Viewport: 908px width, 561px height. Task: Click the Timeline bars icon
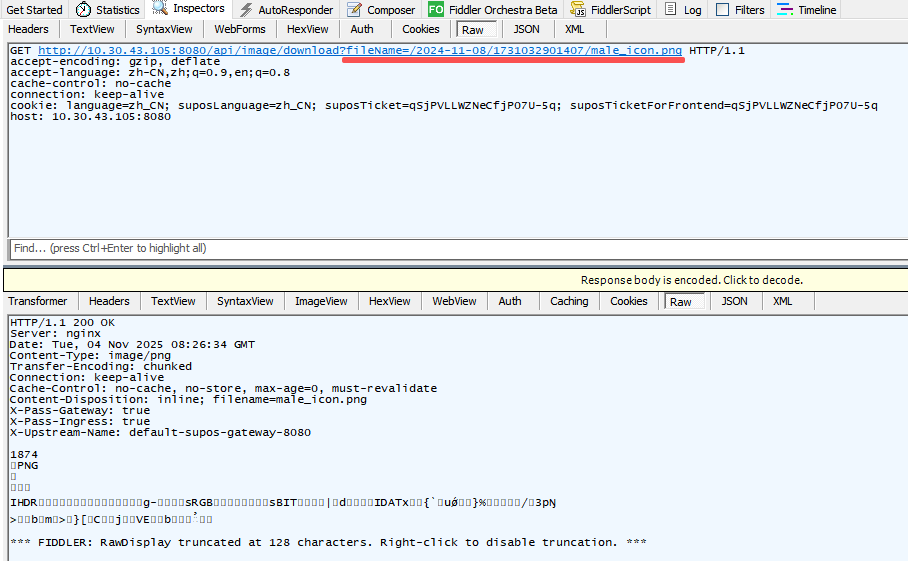pyautogui.click(x=785, y=10)
